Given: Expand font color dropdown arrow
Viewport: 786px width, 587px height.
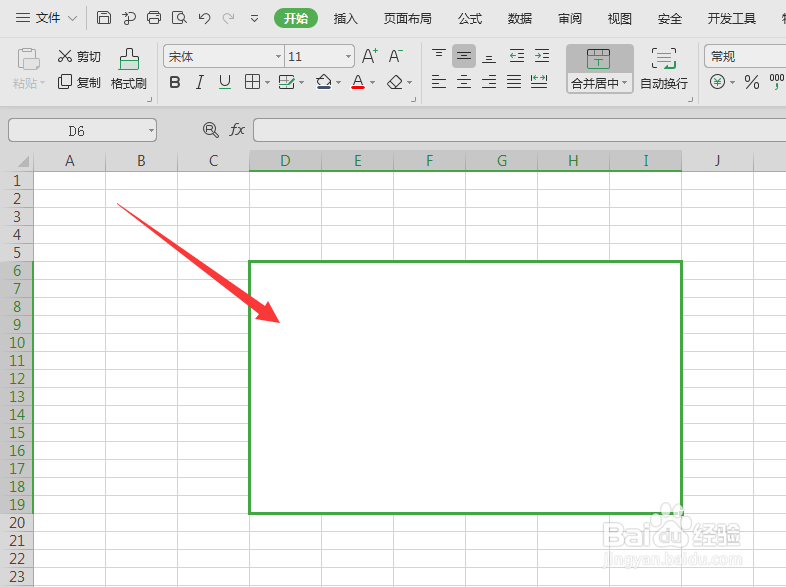Looking at the screenshot, I should point(372,82).
